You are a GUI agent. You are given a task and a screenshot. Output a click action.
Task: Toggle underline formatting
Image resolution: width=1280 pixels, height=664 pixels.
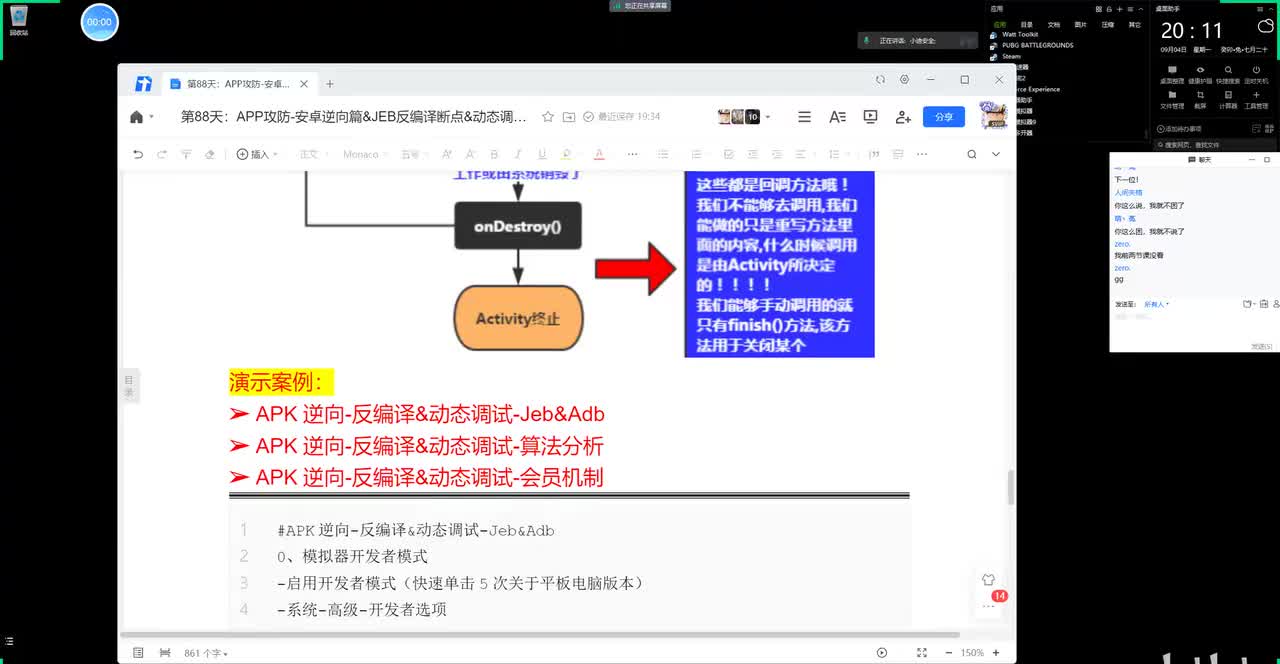coord(542,154)
